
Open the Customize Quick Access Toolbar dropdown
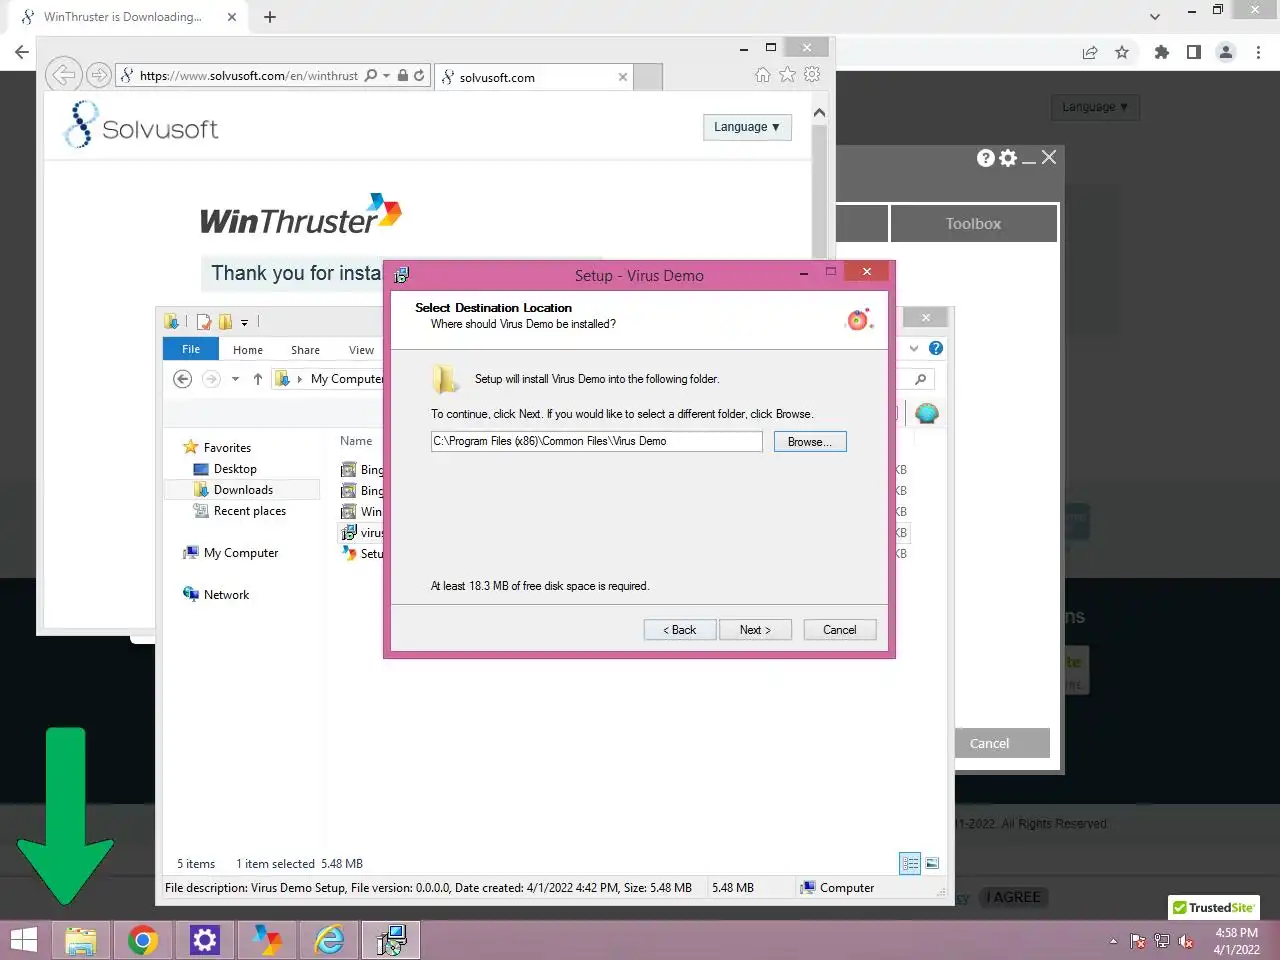(244, 322)
